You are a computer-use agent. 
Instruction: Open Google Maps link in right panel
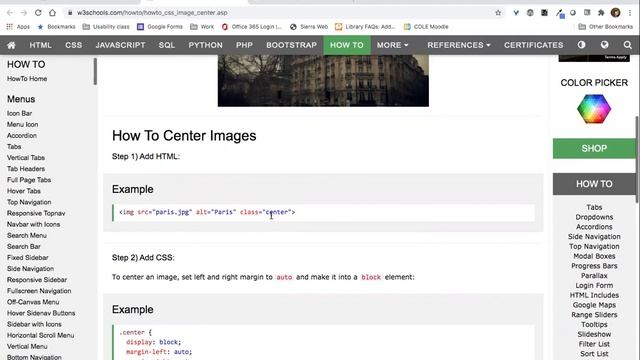(x=594, y=305)
